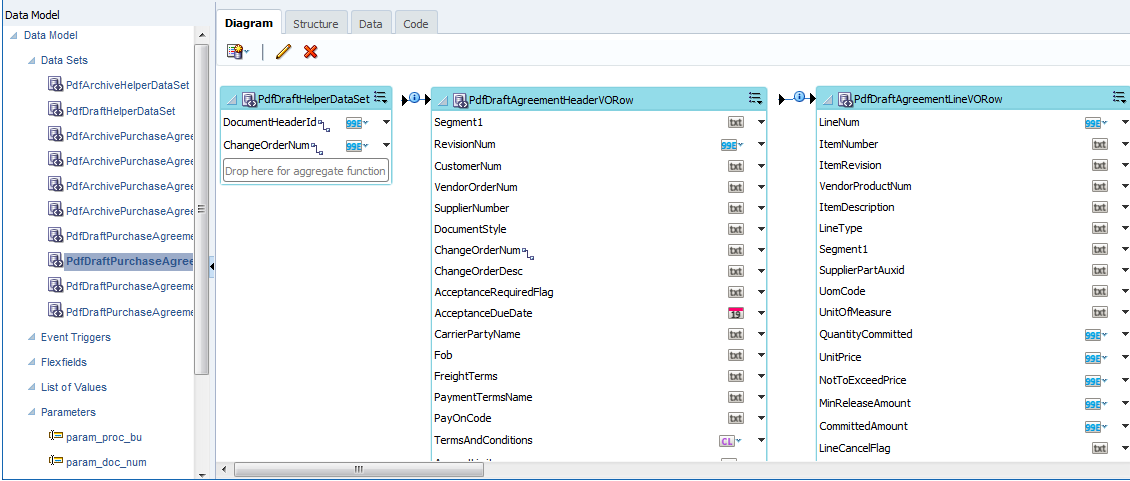Click date type icon for AcceptanceDueDate
Image resolution: width=1130 pixels, height=481 pixels.
point(735,313)
